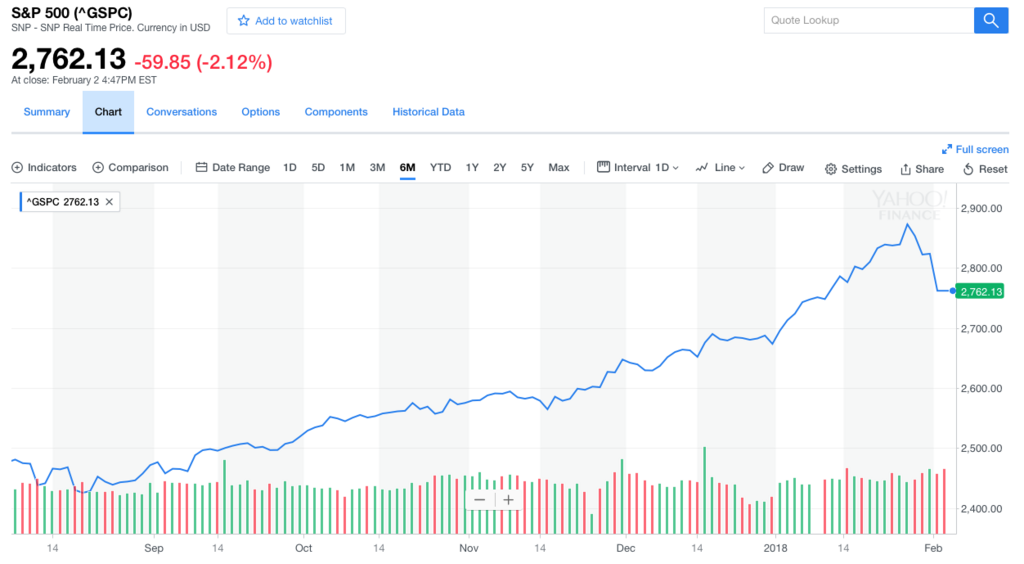1024x564 pixels.
Task: Open chart Settings
Action: 853,169
